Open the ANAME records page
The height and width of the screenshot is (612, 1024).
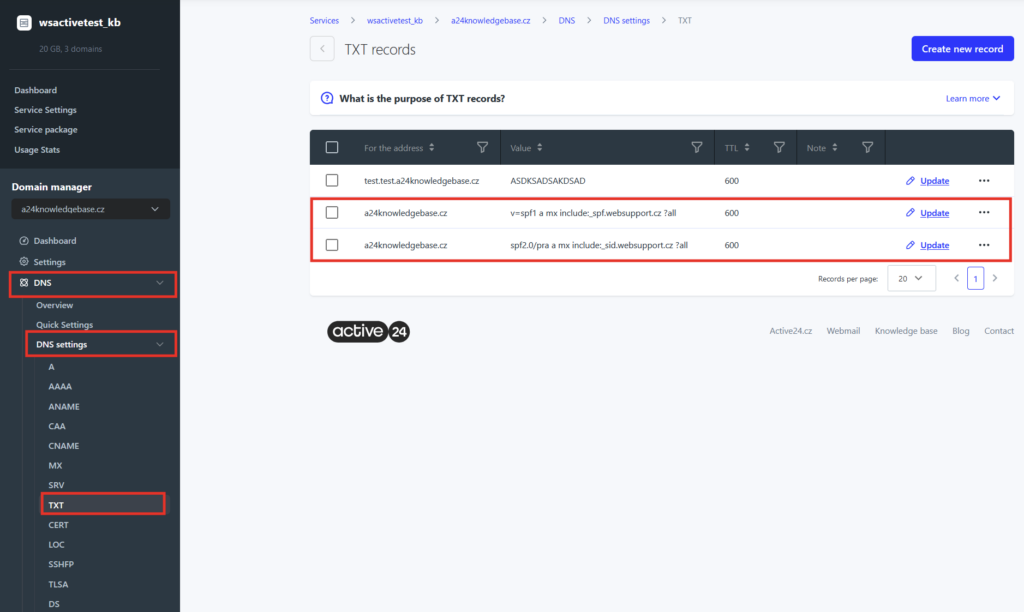[64, 406]
